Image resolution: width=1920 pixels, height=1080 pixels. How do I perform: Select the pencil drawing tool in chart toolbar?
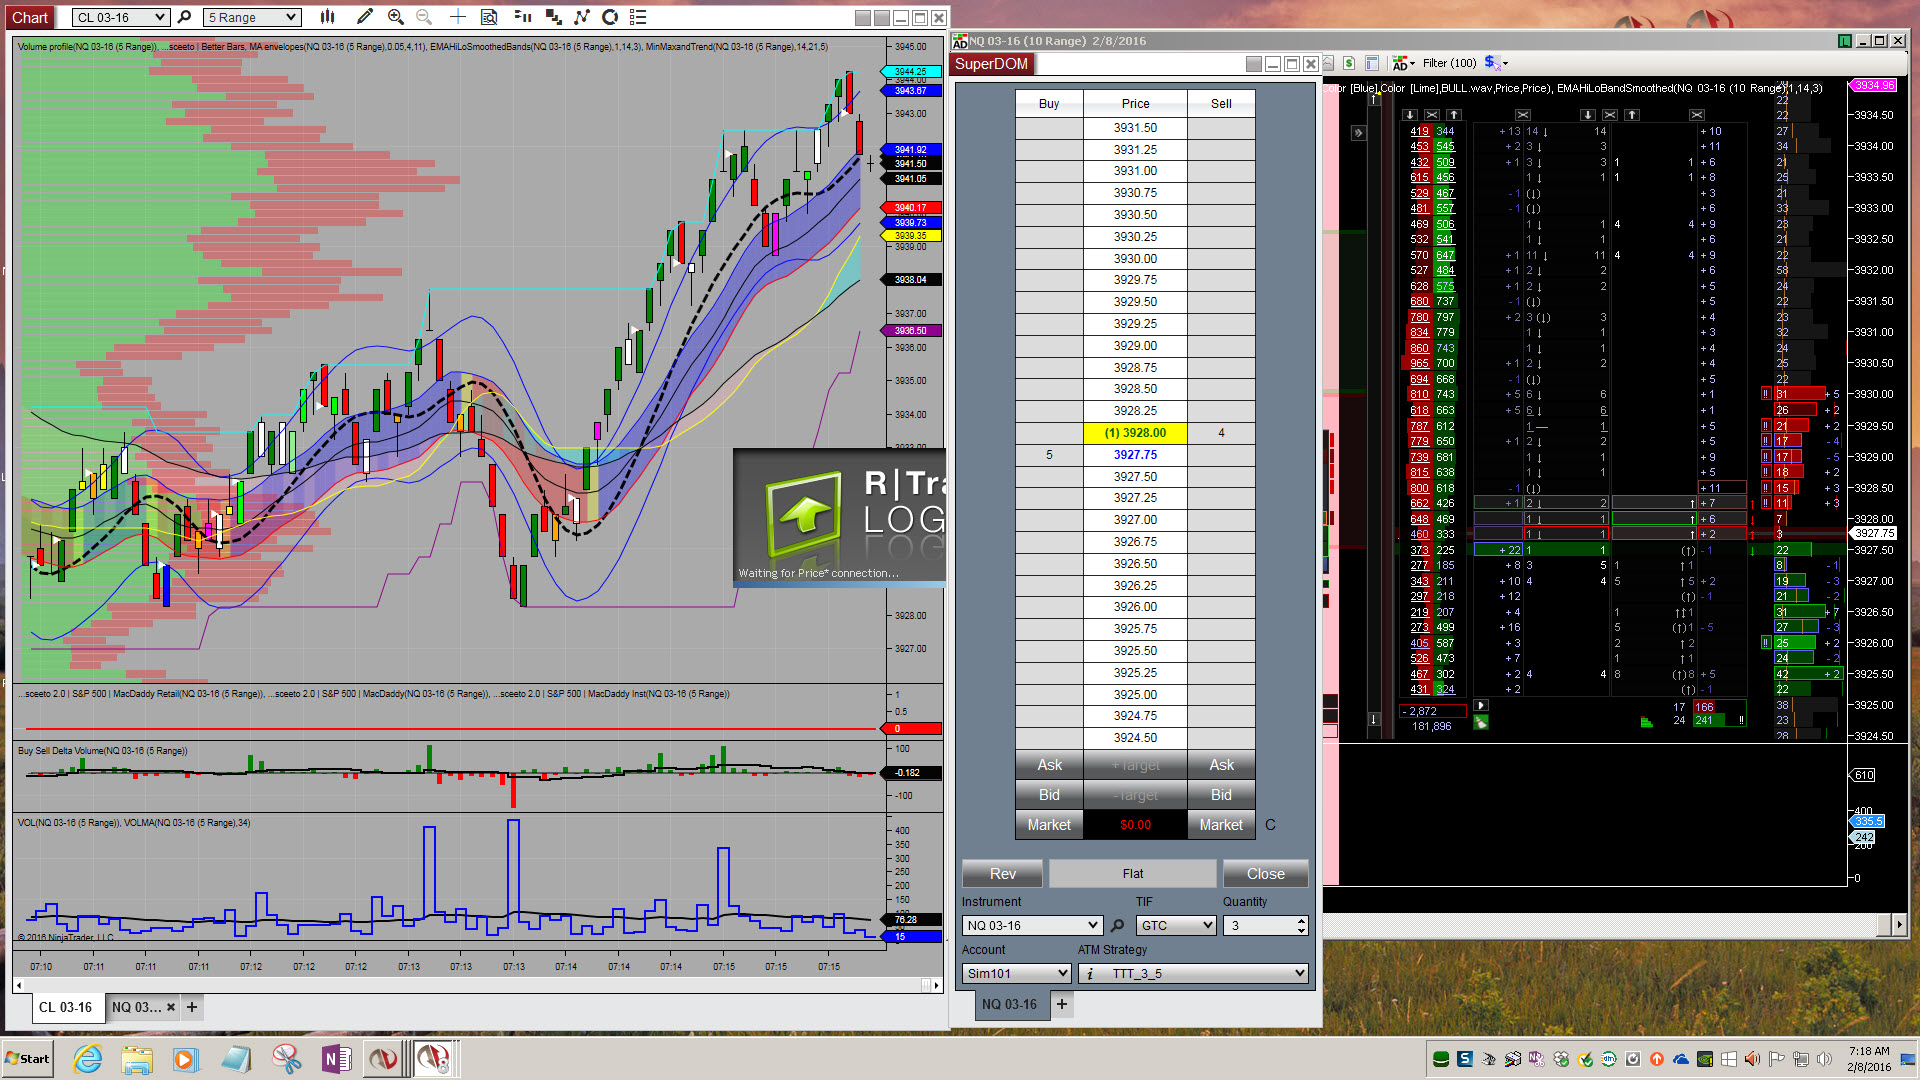tap(365, 17)
